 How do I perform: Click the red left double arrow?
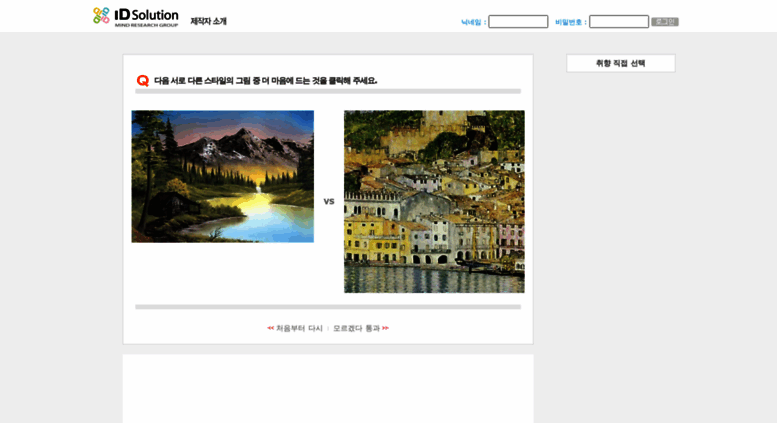(x=271, y=328)
